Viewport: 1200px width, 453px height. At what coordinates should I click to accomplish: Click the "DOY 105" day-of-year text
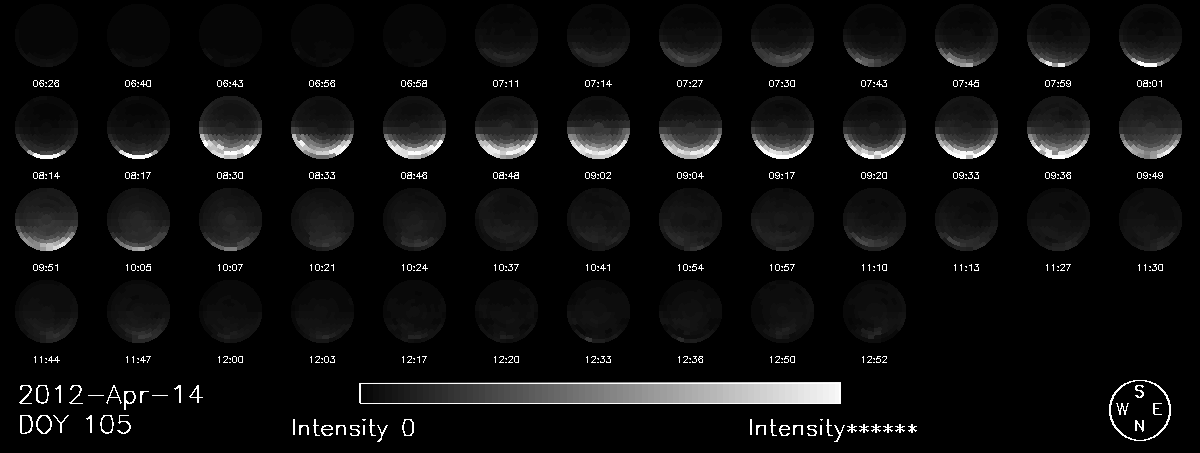tap(75, 426)
